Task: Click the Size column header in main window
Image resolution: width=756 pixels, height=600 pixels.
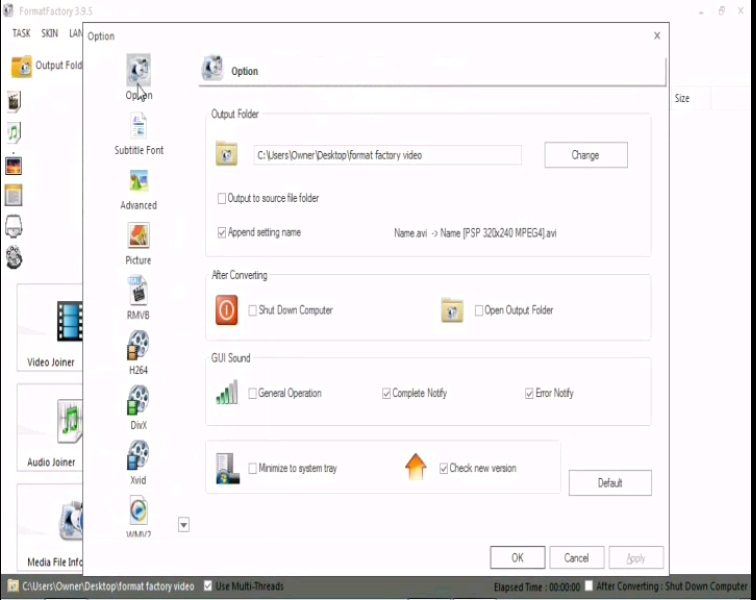Action: 682,98
